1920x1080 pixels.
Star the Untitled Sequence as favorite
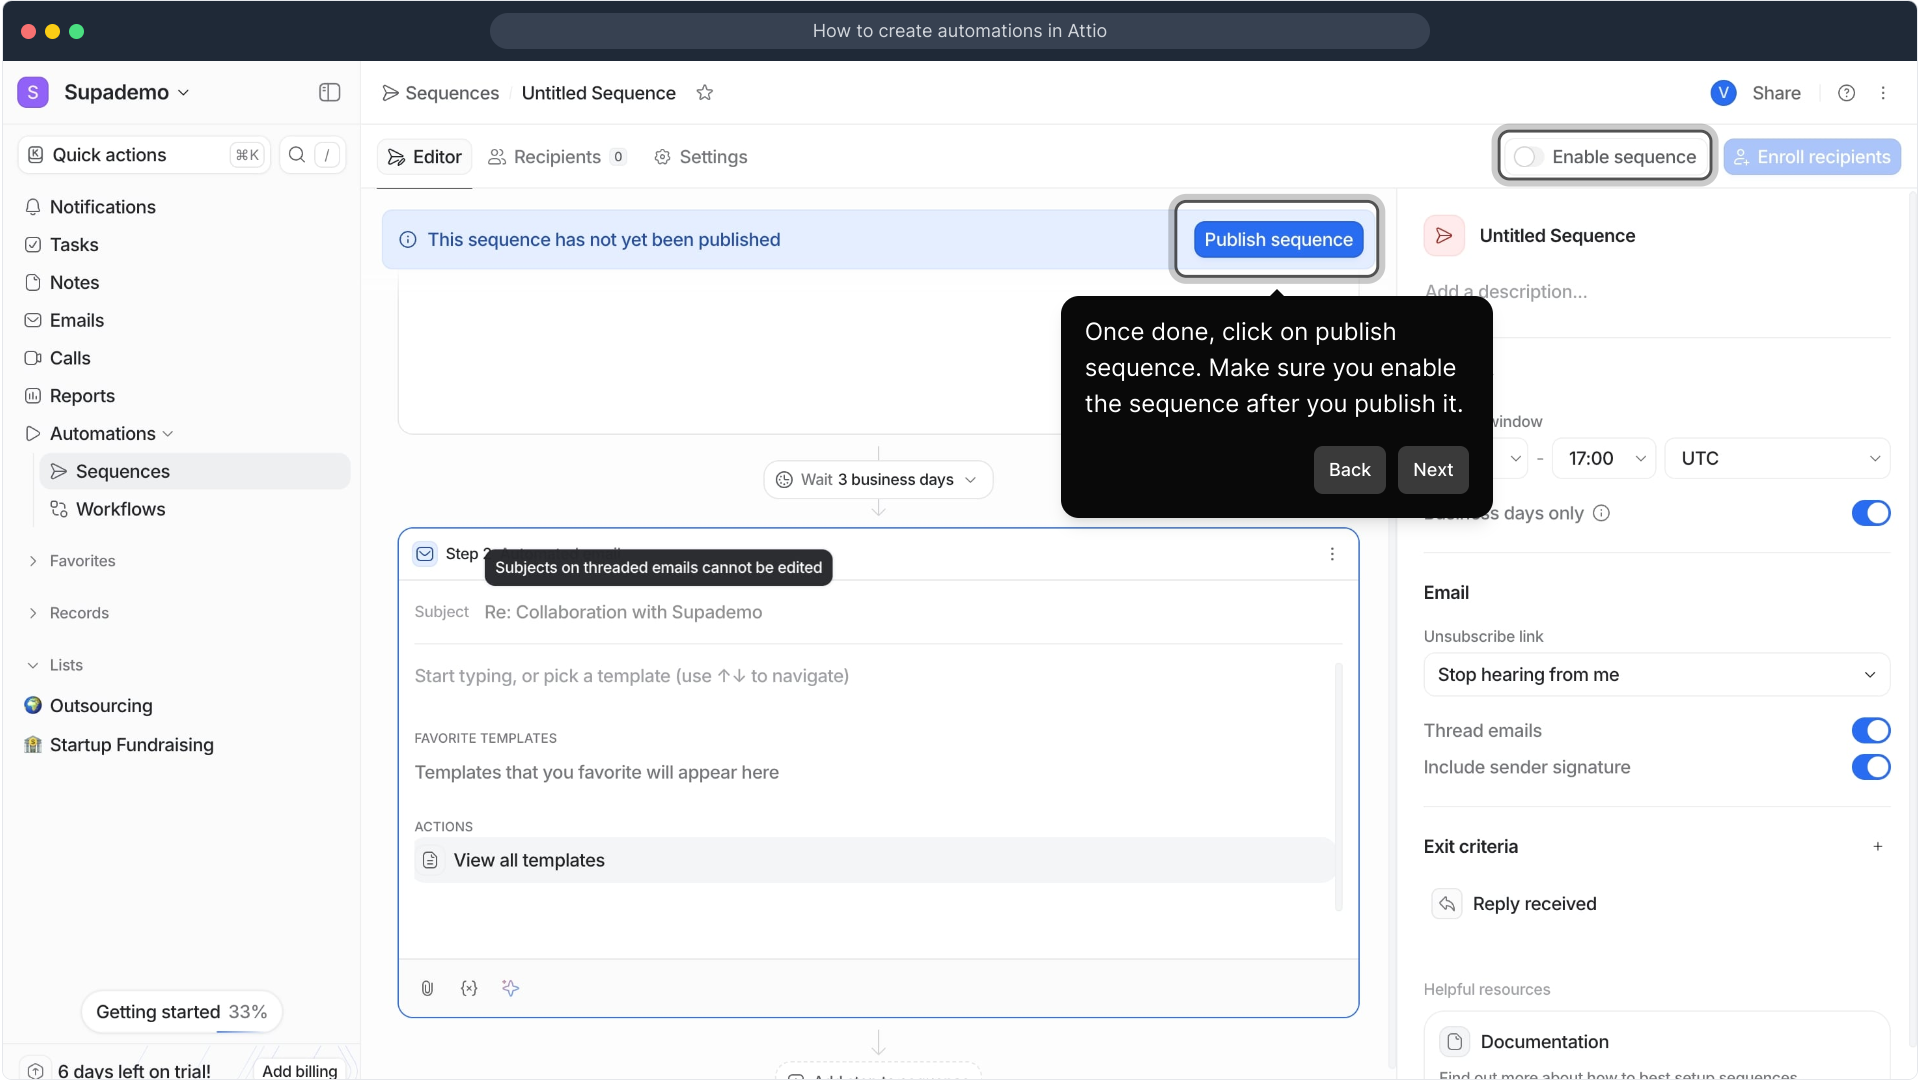pyautogui.click(x=705, y=92)
